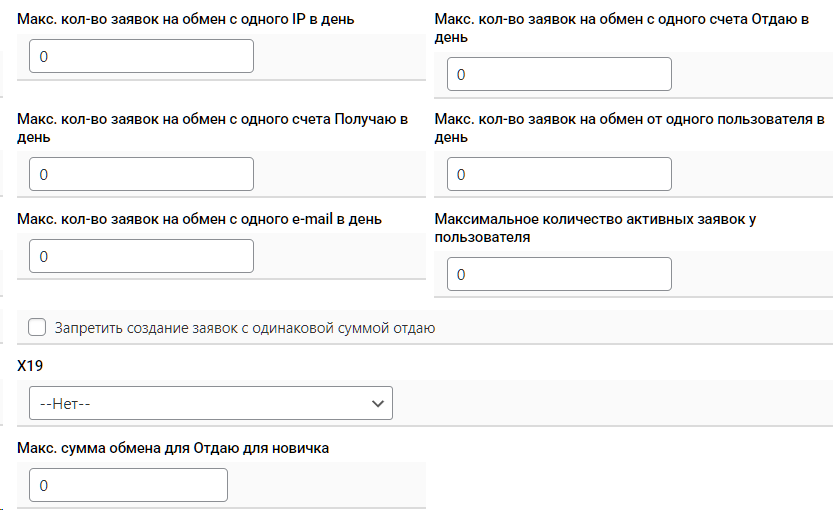Click the 'с одного счета Получаю в день' label
The height and width of the screenshot is (510, 833).
point(212,120)
